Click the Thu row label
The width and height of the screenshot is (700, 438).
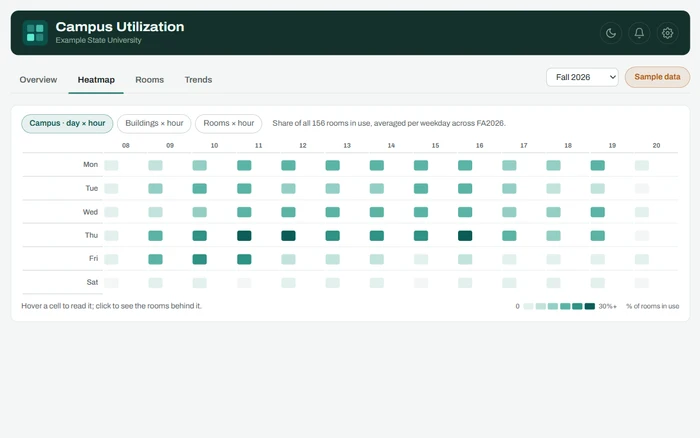91,235
